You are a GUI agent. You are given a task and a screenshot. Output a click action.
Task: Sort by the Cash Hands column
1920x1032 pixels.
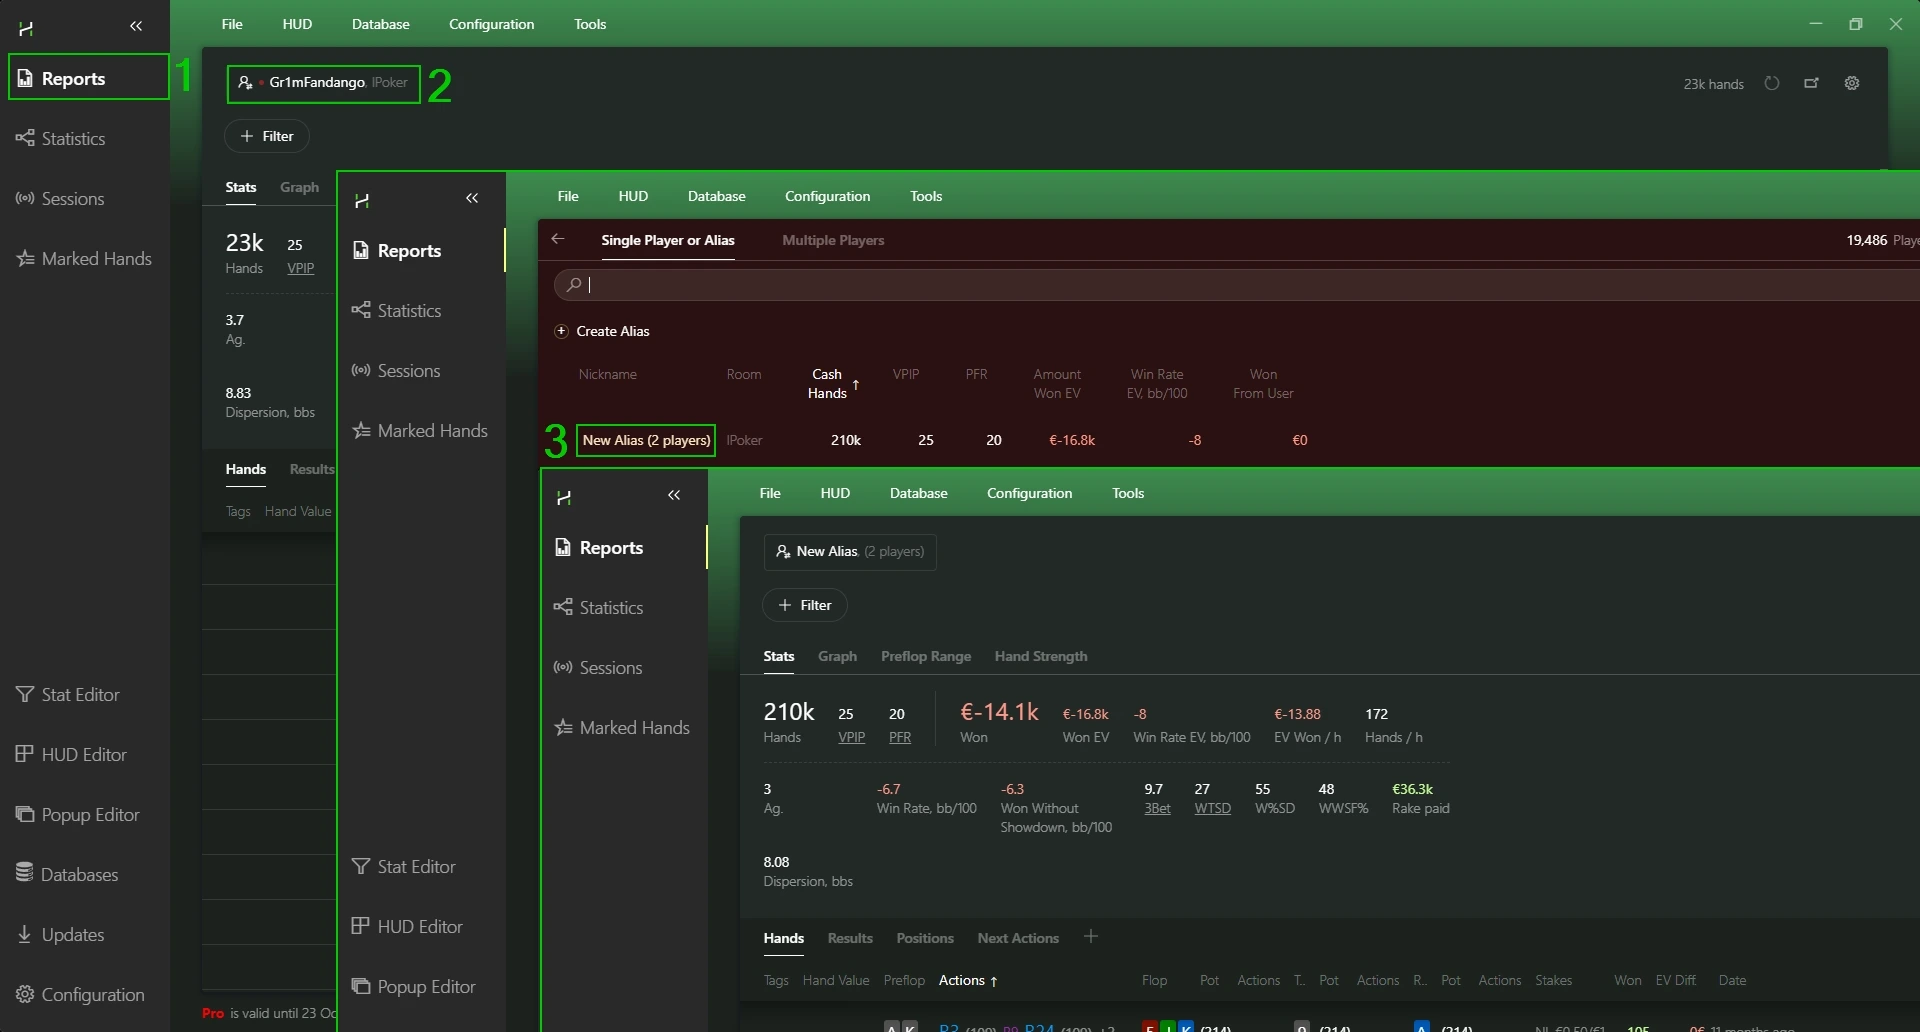(x=828, y=384)
